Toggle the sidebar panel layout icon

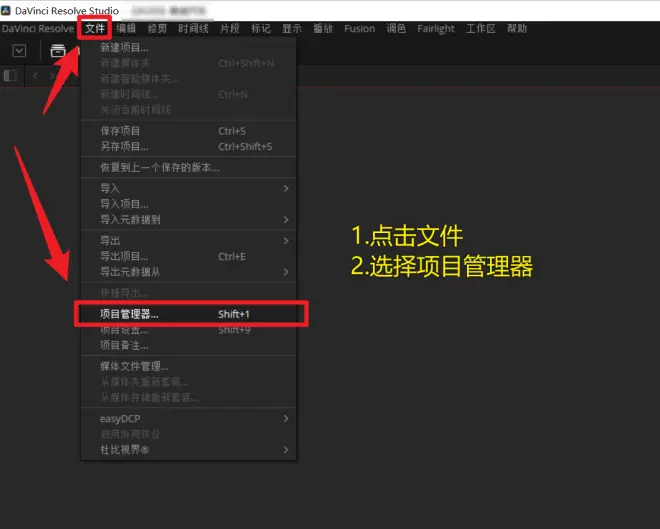point(10,76)
